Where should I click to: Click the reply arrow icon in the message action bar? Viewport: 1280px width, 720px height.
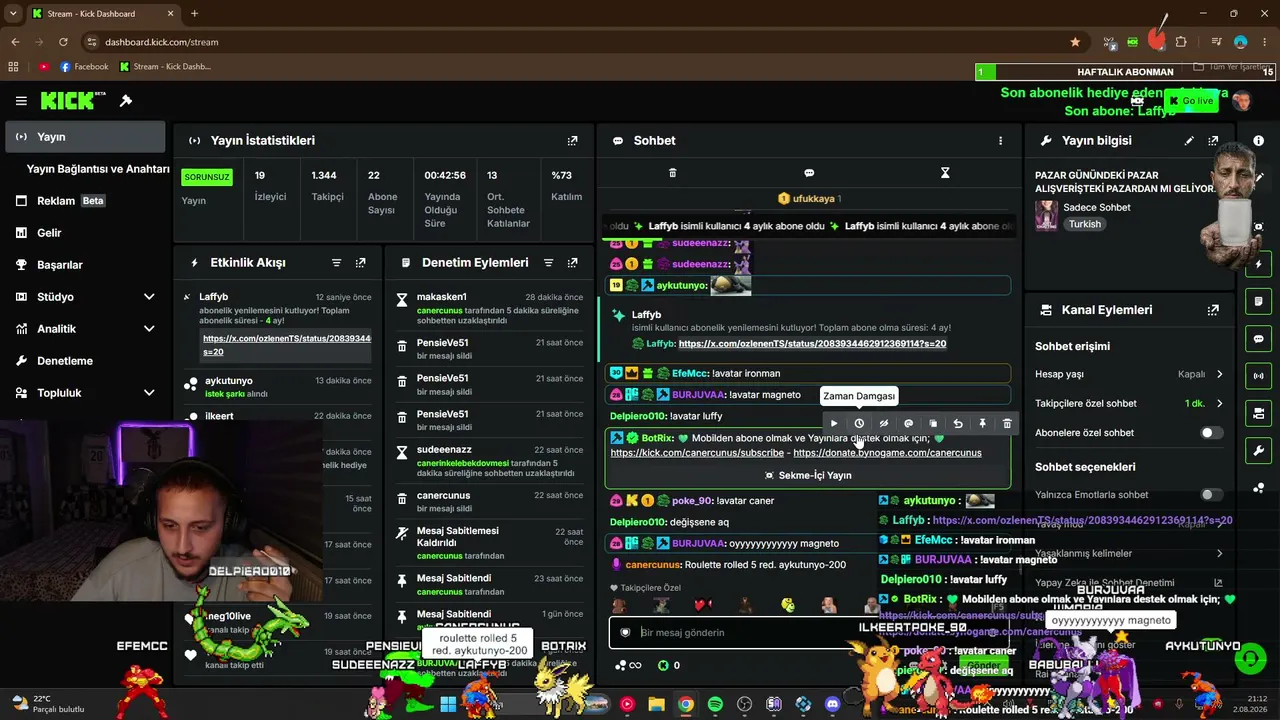coord(958,424)
